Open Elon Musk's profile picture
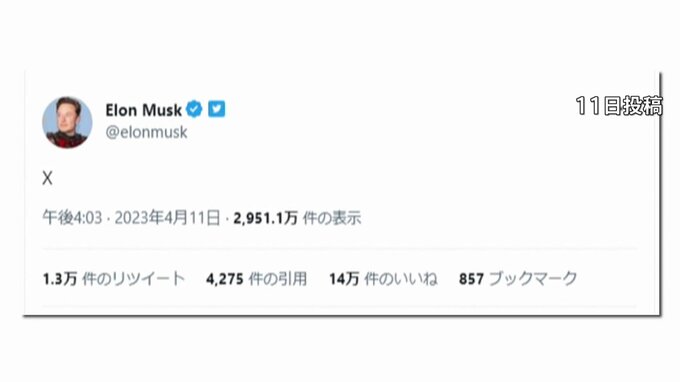 [x=67, y=122]
